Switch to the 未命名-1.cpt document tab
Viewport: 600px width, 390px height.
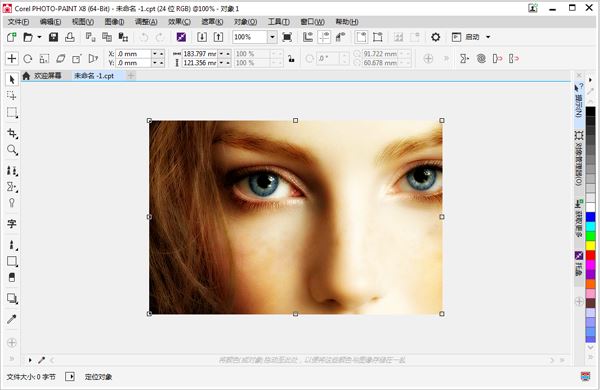tap(94, 76)
